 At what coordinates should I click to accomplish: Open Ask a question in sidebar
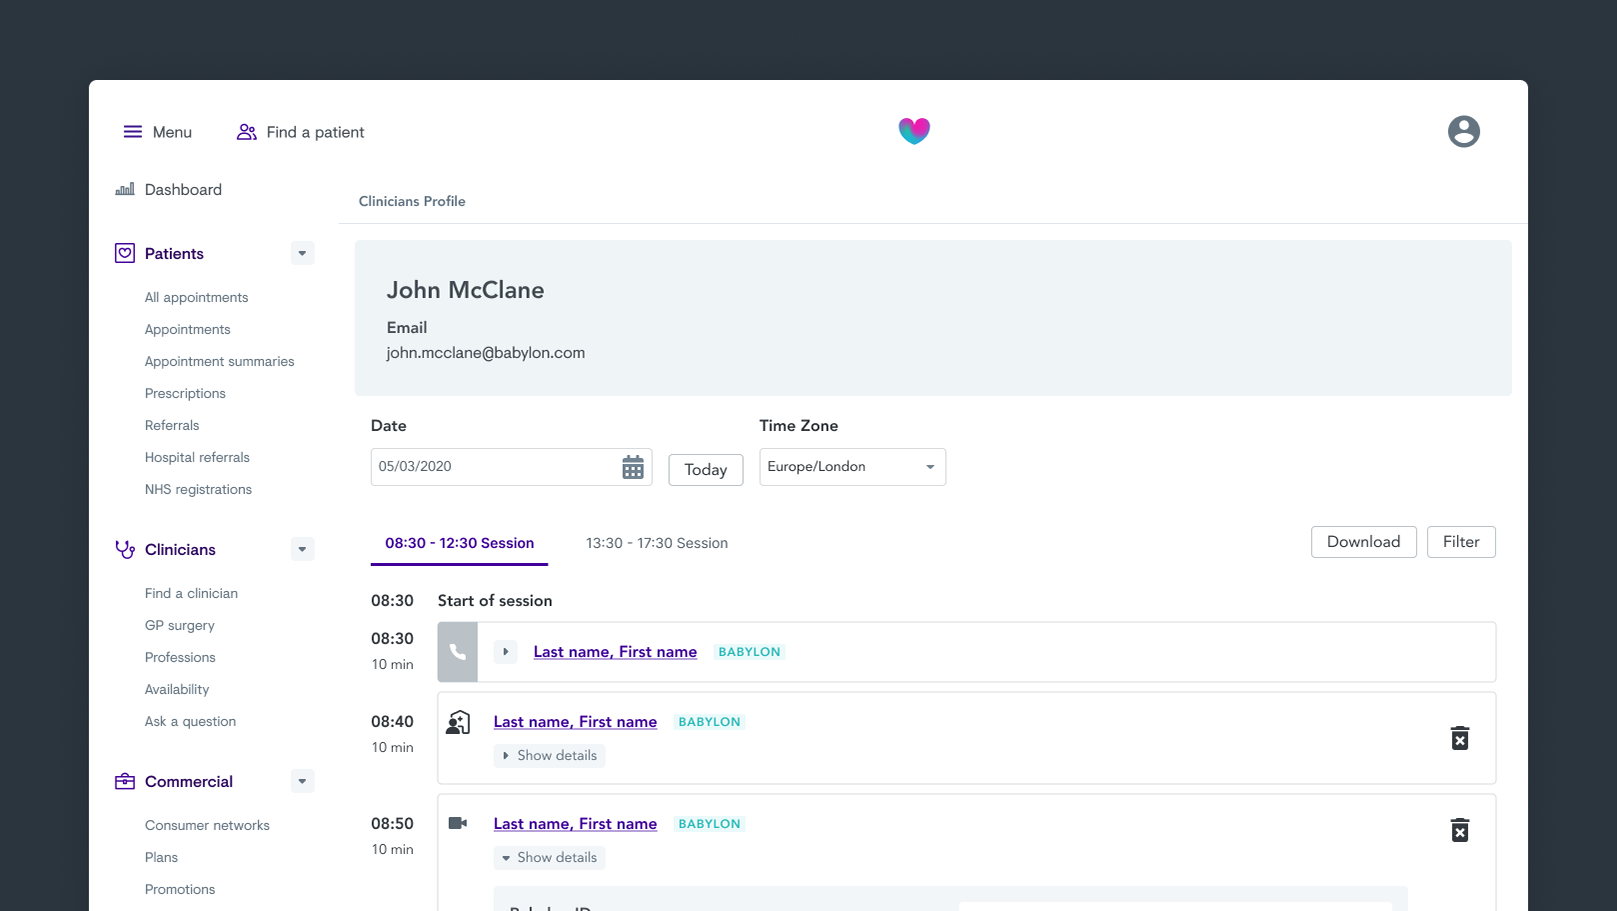click(190, 721)
